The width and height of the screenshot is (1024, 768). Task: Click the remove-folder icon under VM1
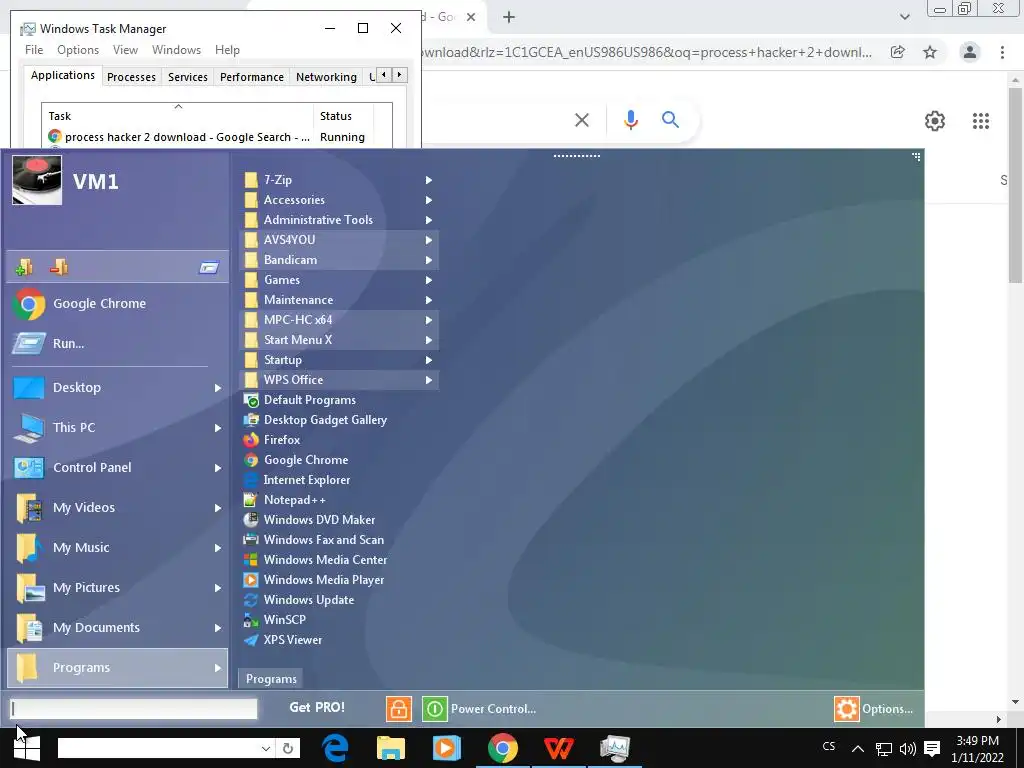click(x=59, y=267)
